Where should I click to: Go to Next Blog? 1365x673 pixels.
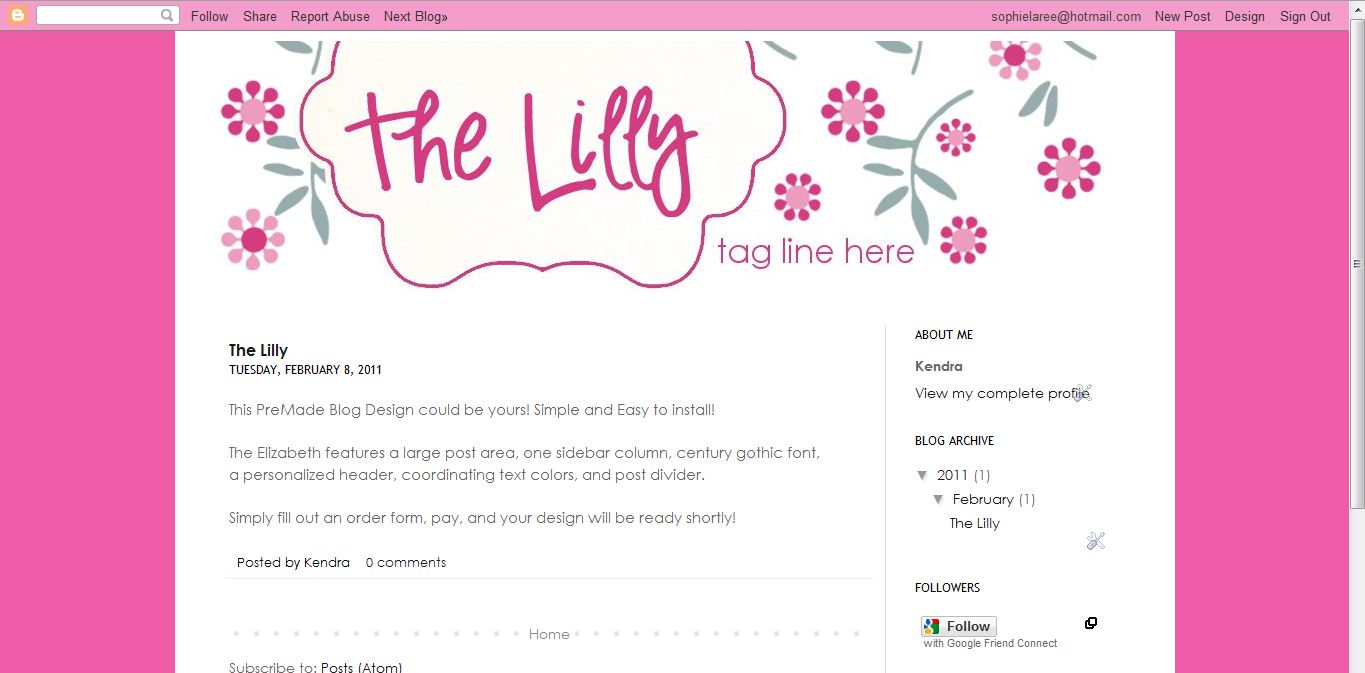pyautogui.click(x=416, y=16)
